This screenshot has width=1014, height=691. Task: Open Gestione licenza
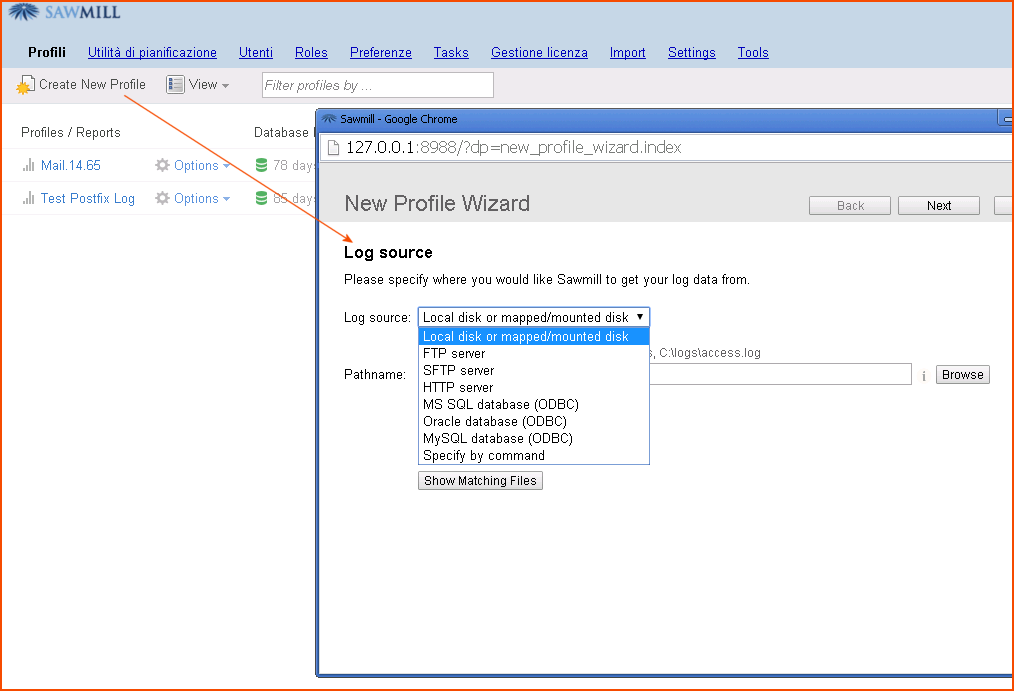coord(539,52)
